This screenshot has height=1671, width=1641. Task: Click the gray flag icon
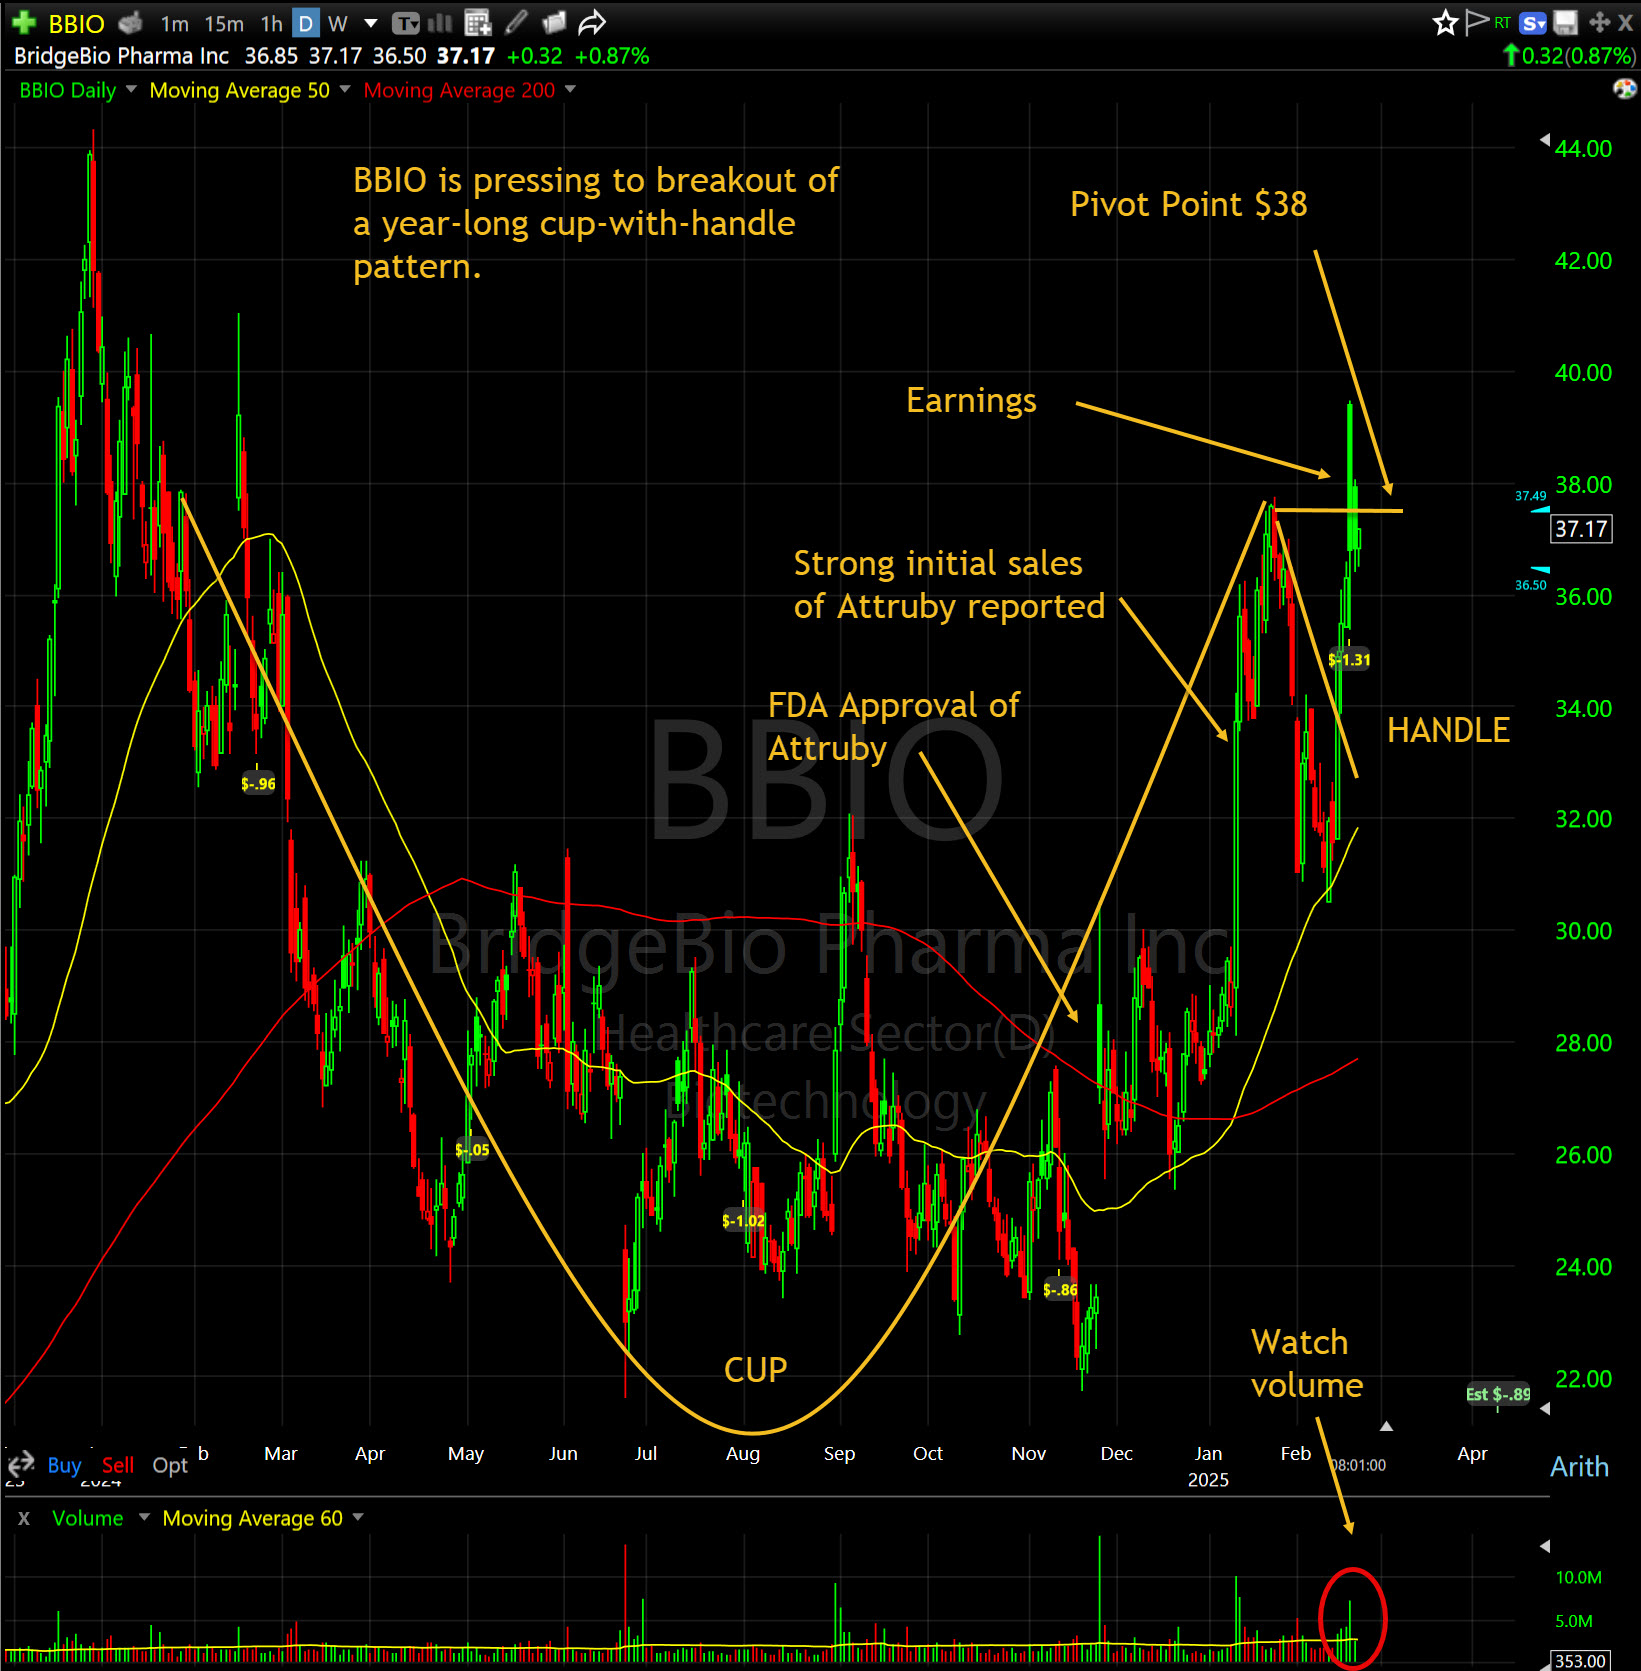point(1476,23)
